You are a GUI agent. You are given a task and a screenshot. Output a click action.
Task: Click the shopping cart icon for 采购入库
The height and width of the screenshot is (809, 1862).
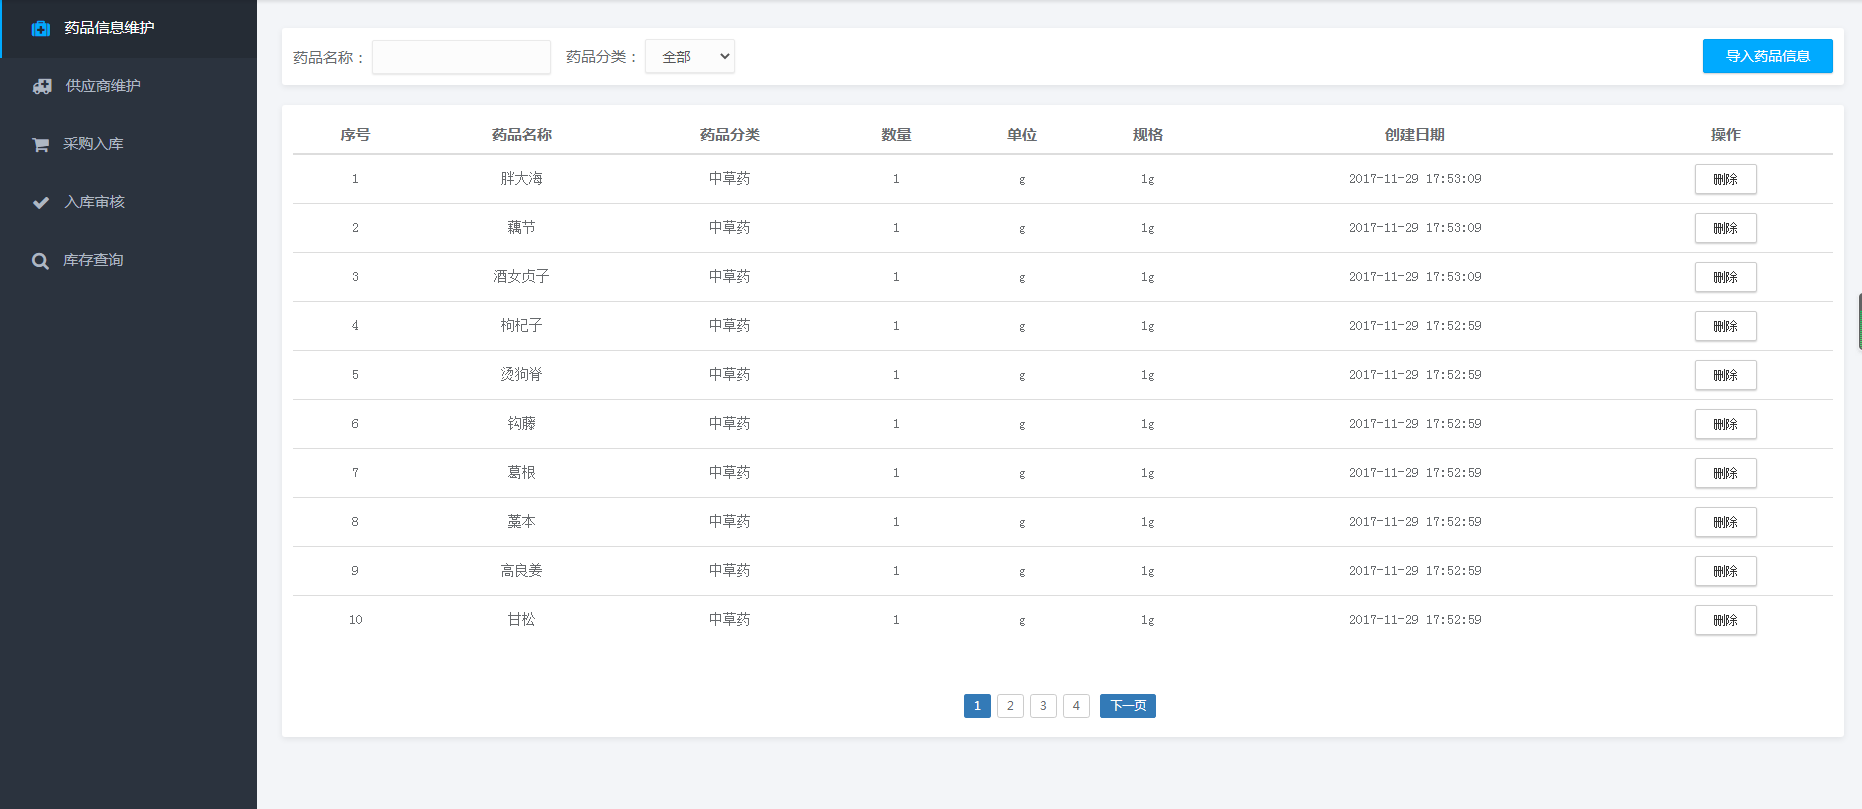(41, 145)
